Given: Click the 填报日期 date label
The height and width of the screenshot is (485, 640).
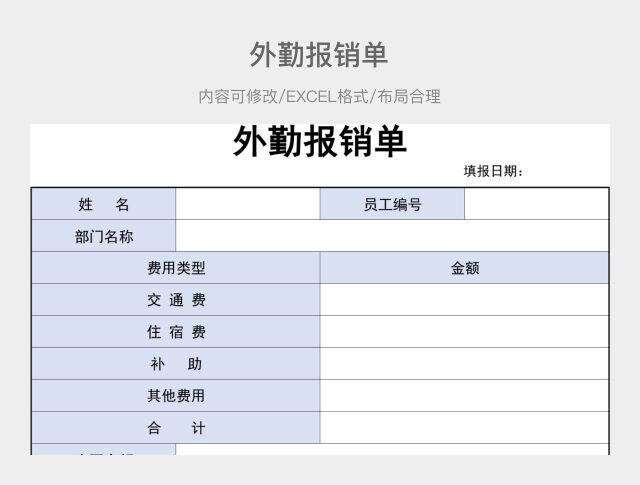Looking at the screenshot, I should click(493, 171).
